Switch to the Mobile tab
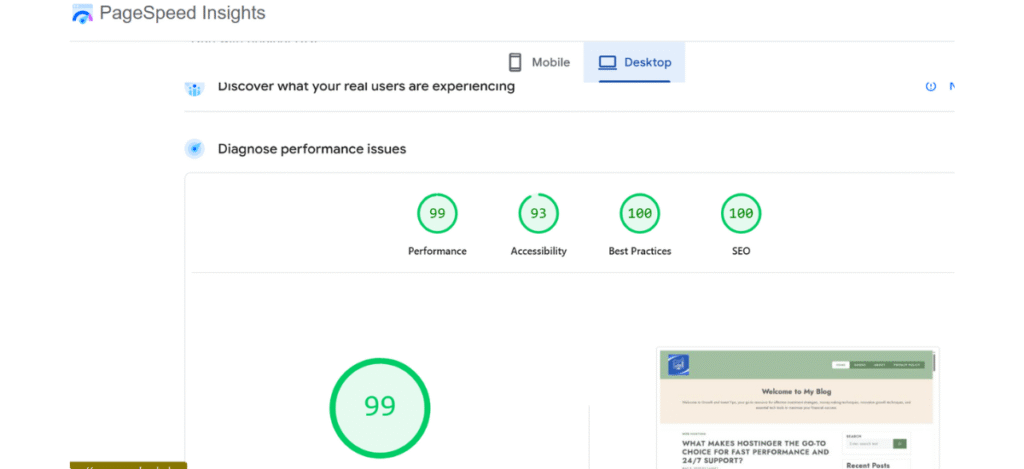1024x469 pixels. [539, 62]
